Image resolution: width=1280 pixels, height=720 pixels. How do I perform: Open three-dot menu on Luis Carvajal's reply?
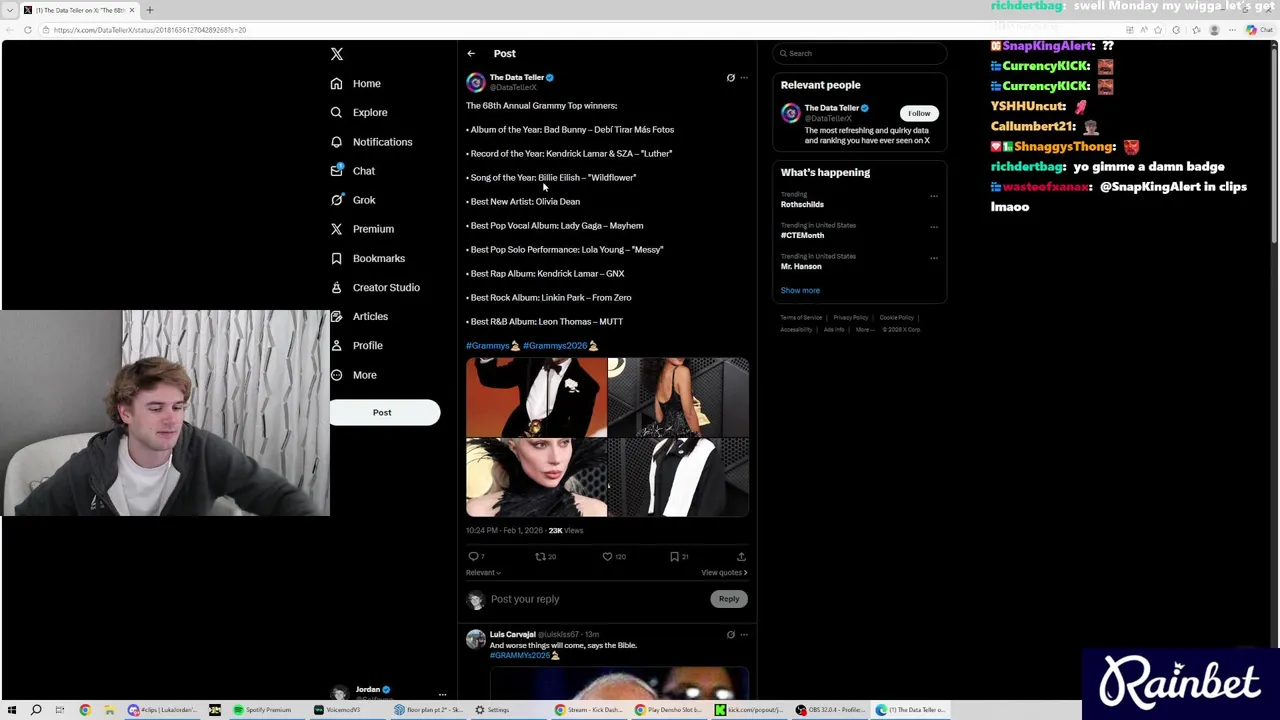tap(743, 635)
